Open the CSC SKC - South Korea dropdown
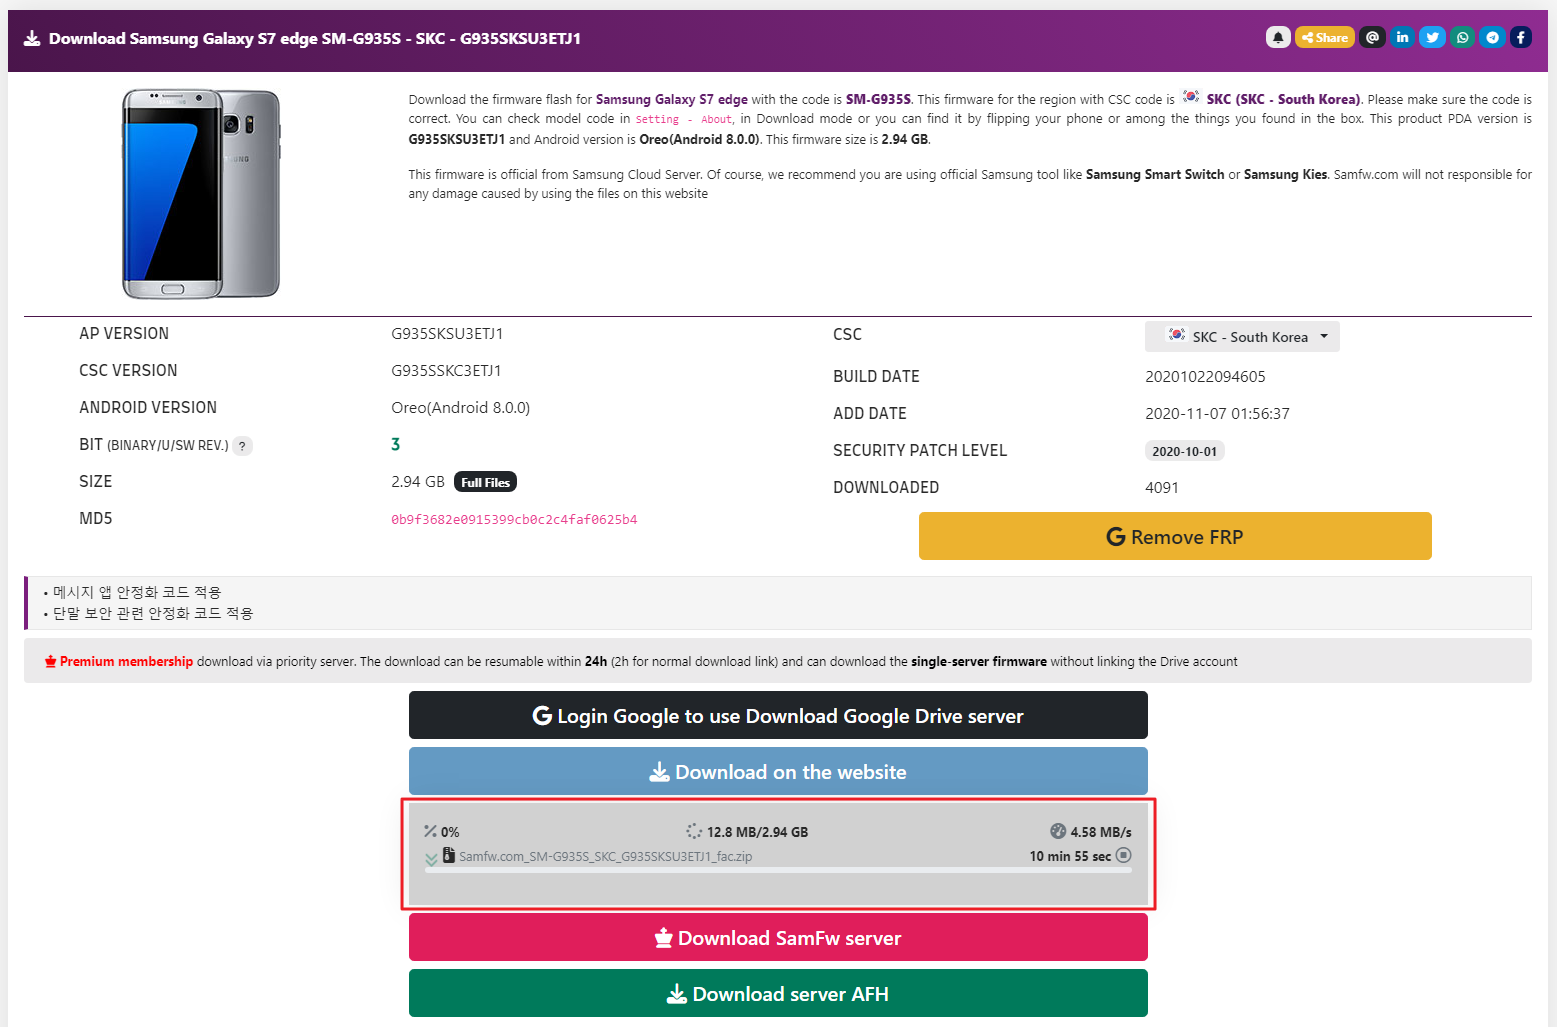This screenshot has height=1027, width=1557. coord(1242,337)
